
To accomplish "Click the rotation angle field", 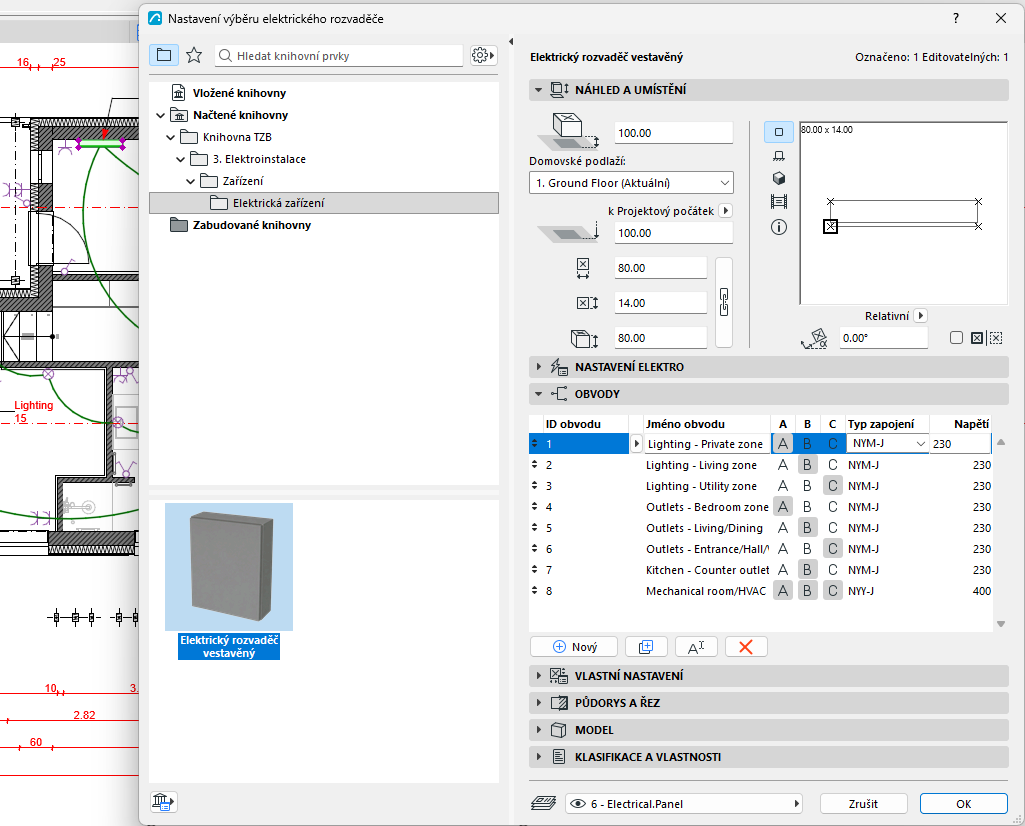I will click(883, 338).
